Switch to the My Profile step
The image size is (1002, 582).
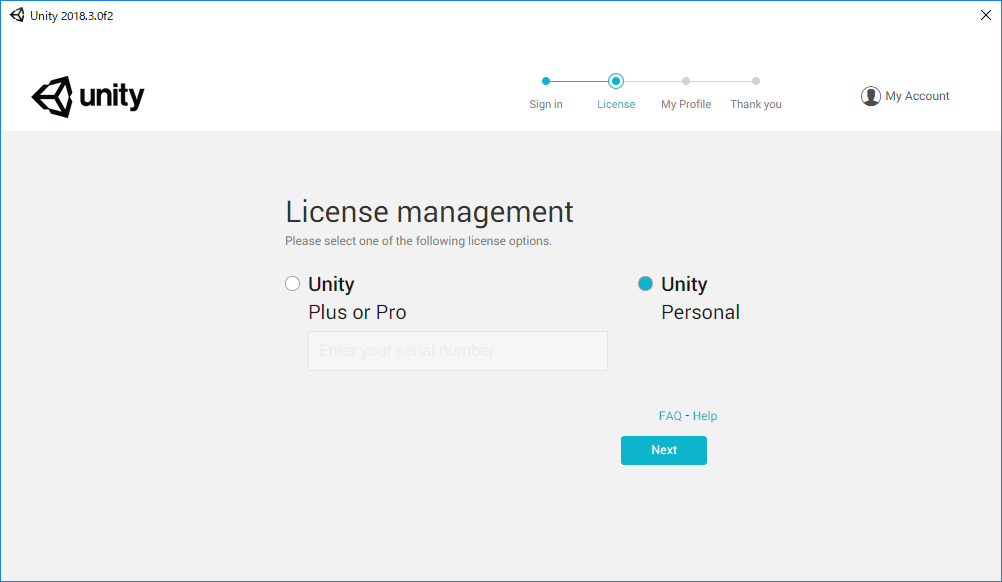[x=685, y=104]
